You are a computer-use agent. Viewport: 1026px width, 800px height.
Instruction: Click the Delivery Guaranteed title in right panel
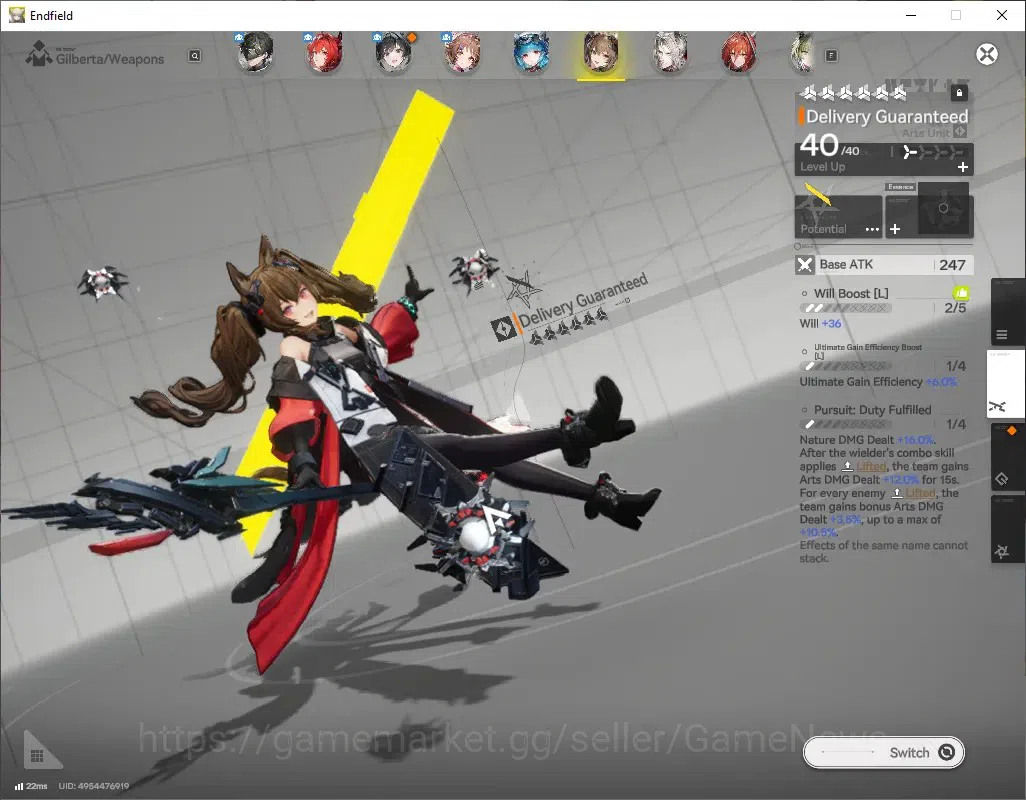tap(887, 116)
